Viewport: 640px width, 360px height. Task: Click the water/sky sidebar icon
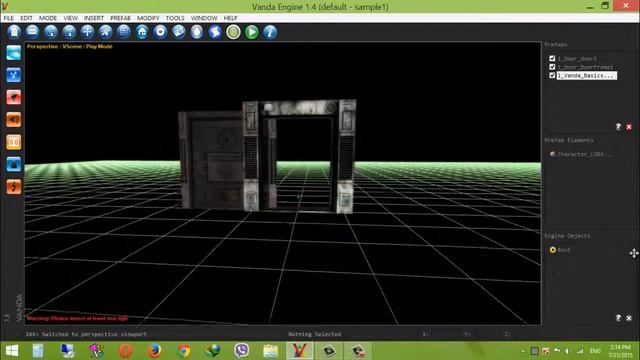coord(13,53)
